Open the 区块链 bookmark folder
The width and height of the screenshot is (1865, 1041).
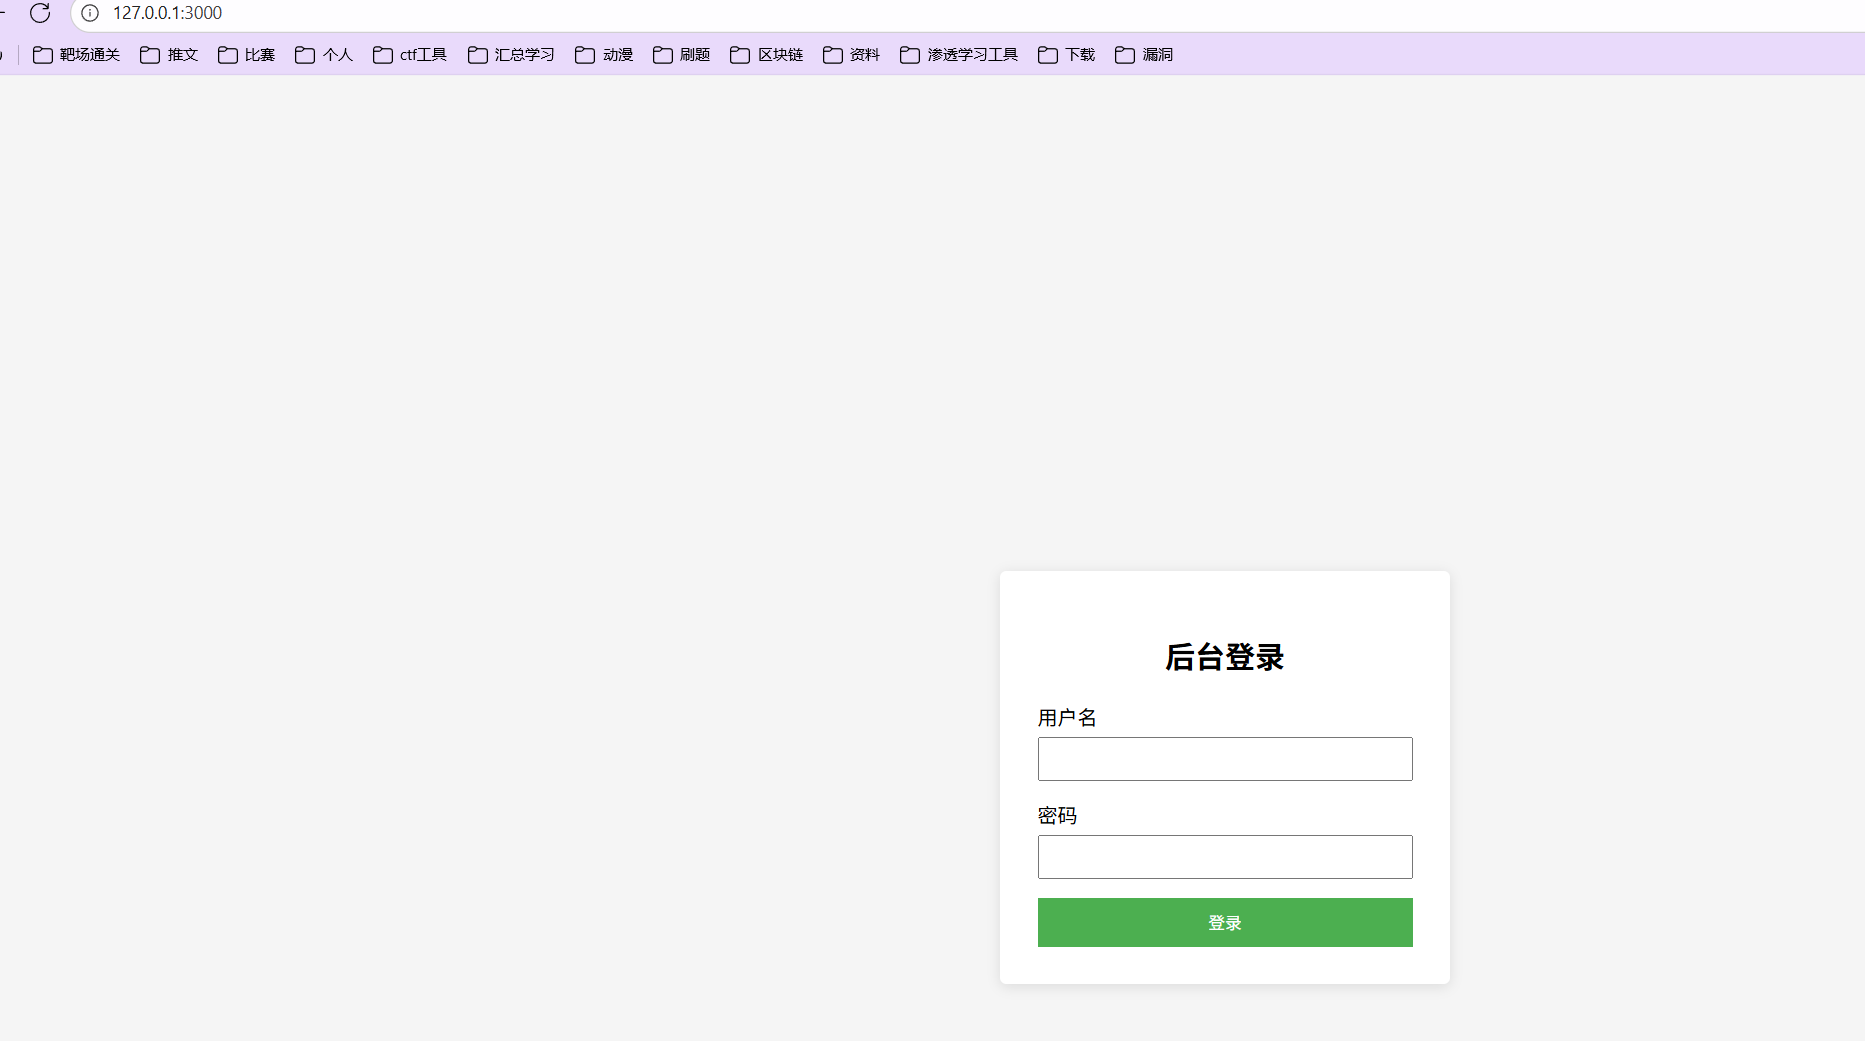point(767,55)
